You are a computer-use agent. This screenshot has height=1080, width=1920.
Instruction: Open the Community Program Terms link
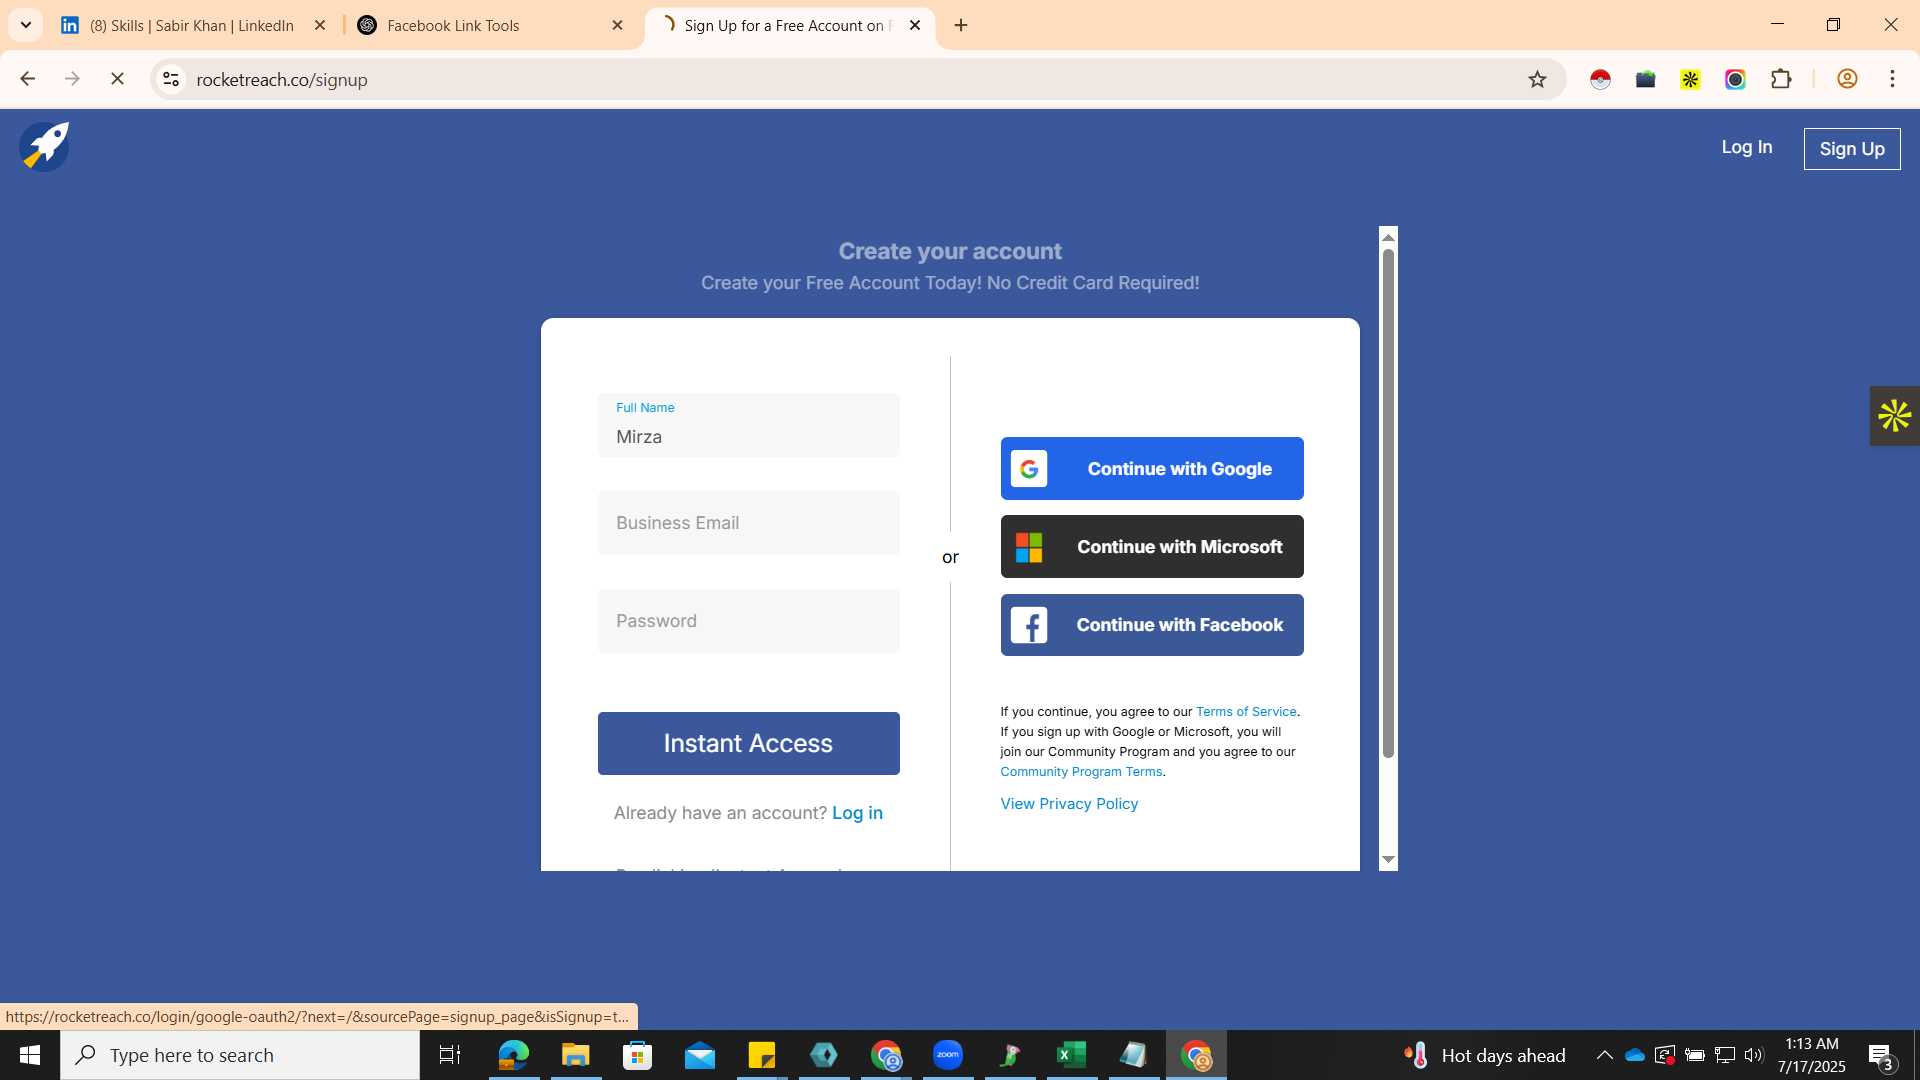[x=1081, y=772]
